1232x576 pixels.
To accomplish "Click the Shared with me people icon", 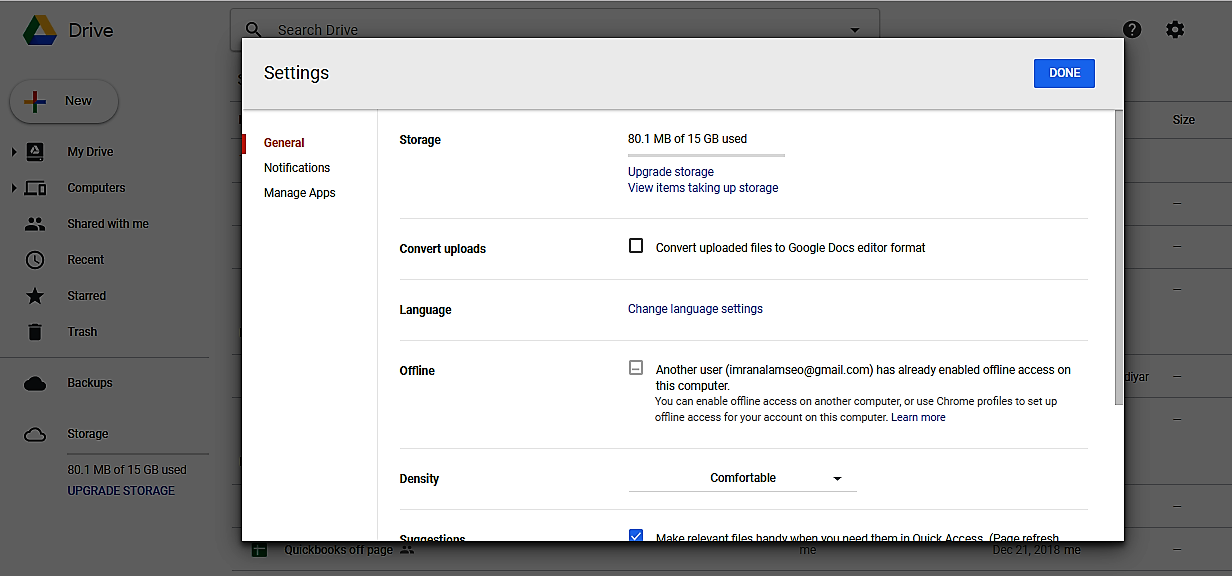I will tap(35, 224).
